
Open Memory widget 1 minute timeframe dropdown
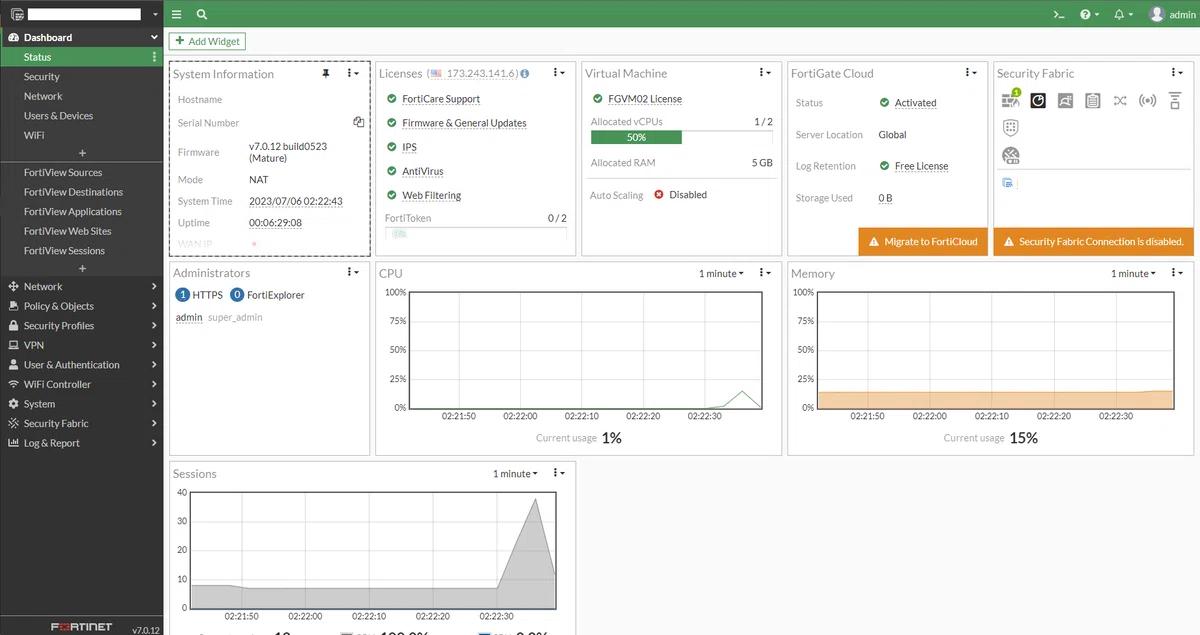[1133, 273]
